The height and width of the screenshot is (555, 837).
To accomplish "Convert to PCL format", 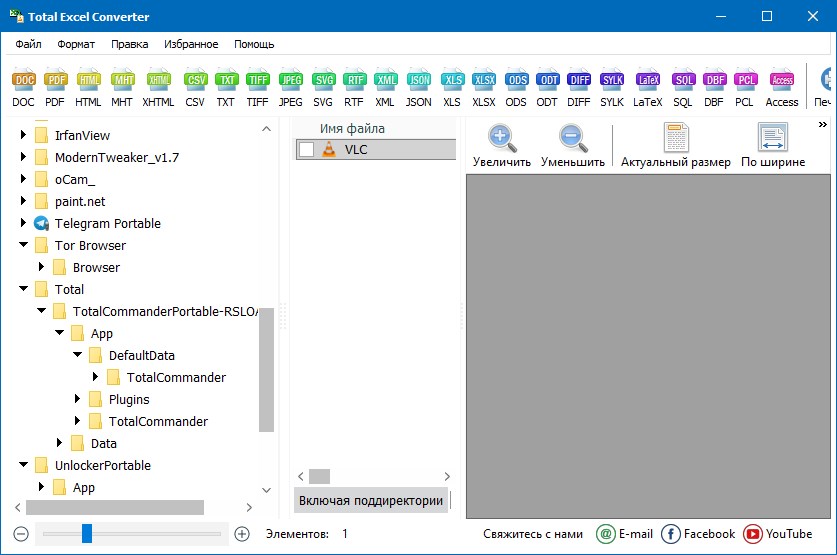I will 745,88.
